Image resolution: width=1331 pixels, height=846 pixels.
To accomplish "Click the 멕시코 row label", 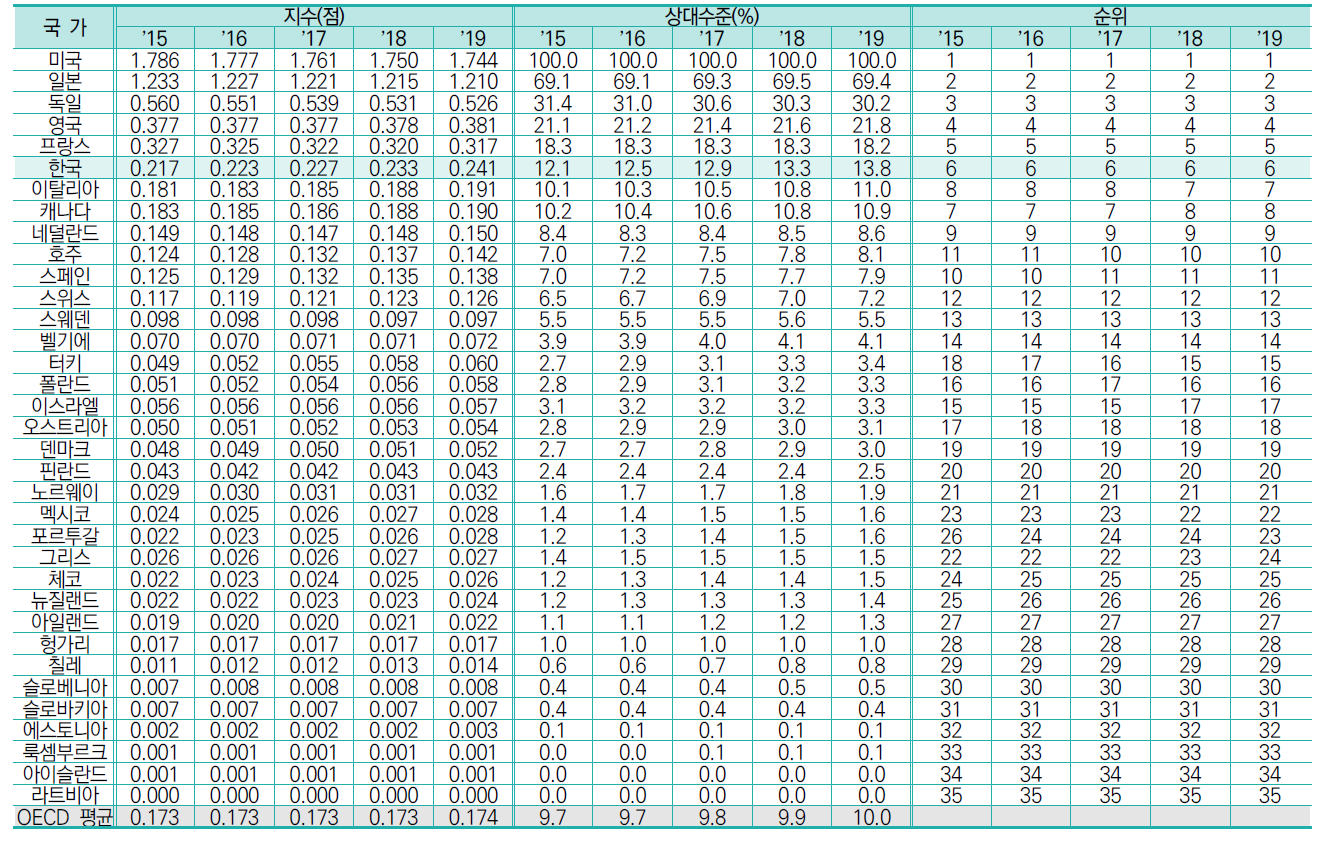I will [x=64, y=515].
